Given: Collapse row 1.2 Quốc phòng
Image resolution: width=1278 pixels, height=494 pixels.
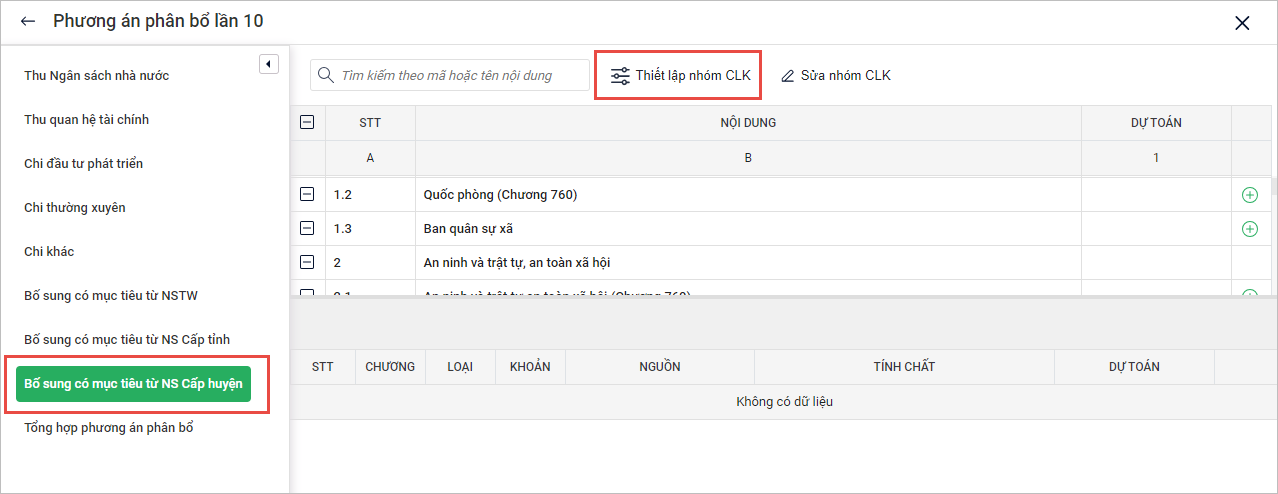Looking at the screenshot, I should pos(307,195).
